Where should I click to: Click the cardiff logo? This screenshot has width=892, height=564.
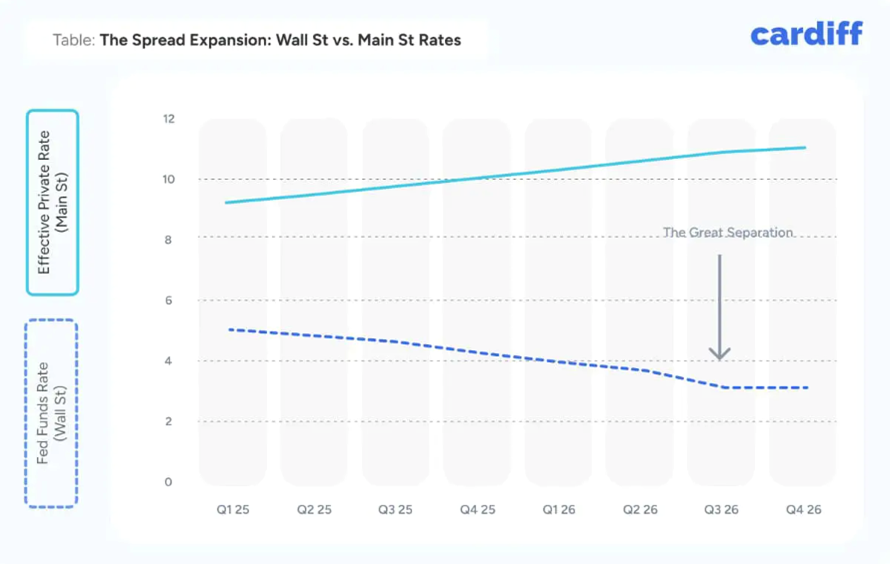[x=805, y=35]
